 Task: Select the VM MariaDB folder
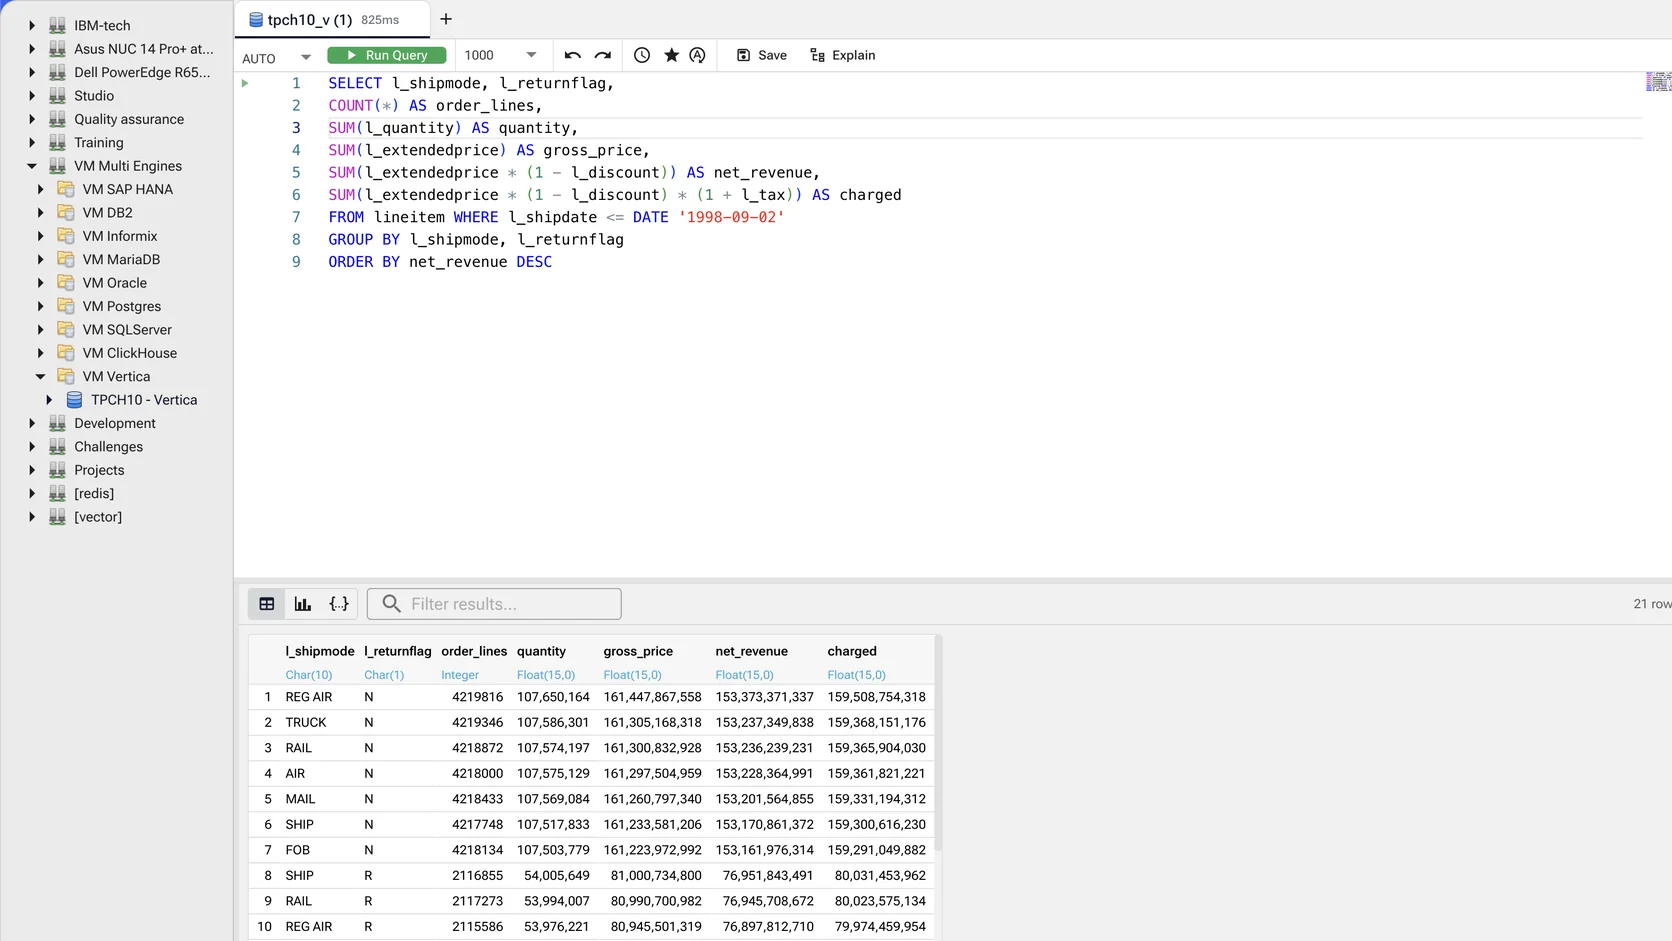[x=121, y=259]
